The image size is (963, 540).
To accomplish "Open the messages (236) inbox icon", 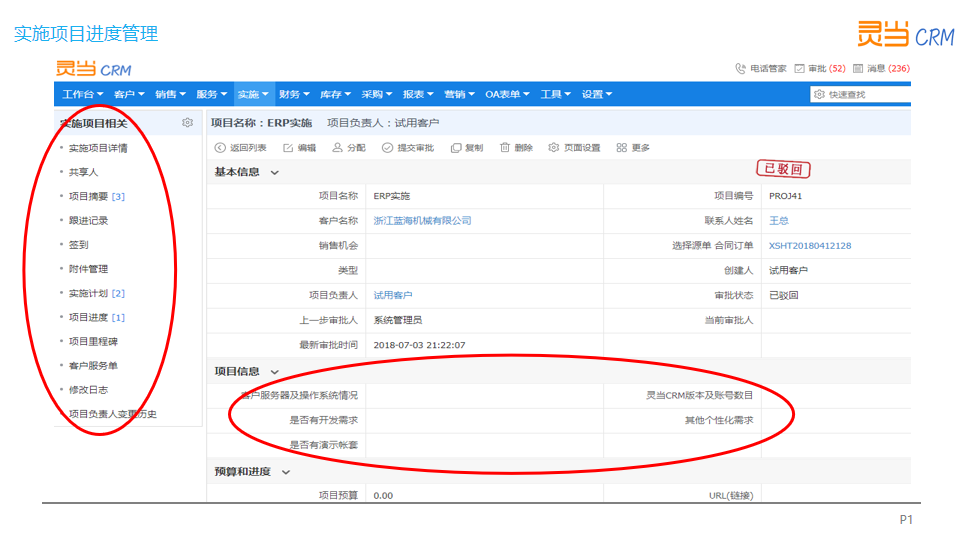I will pyautogui.click(x=858, y=68).
